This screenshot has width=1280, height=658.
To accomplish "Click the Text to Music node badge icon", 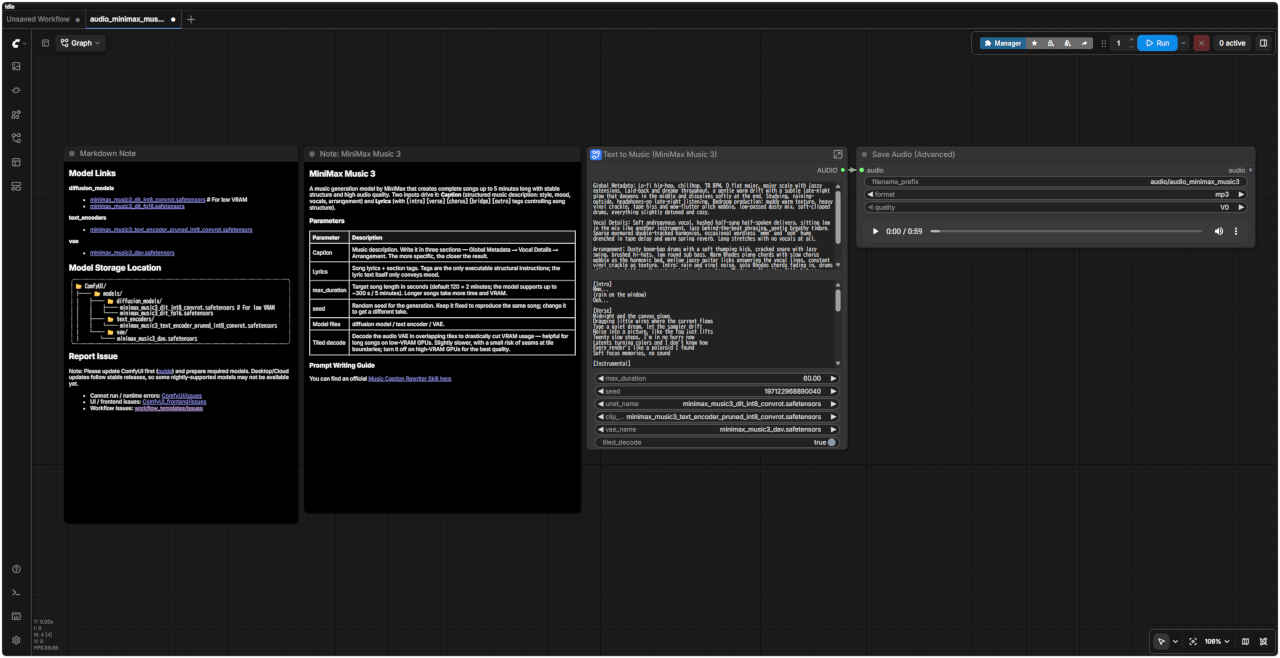I will coord(596,154).
